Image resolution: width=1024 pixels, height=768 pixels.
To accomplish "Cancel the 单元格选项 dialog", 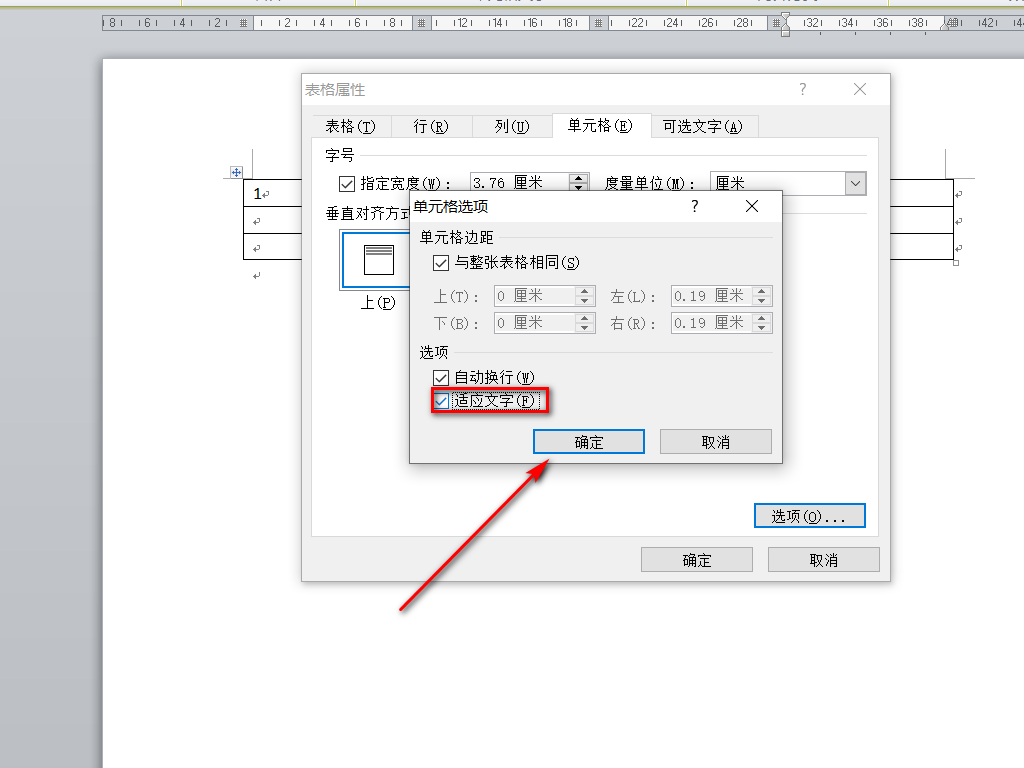I will (716, 442).
